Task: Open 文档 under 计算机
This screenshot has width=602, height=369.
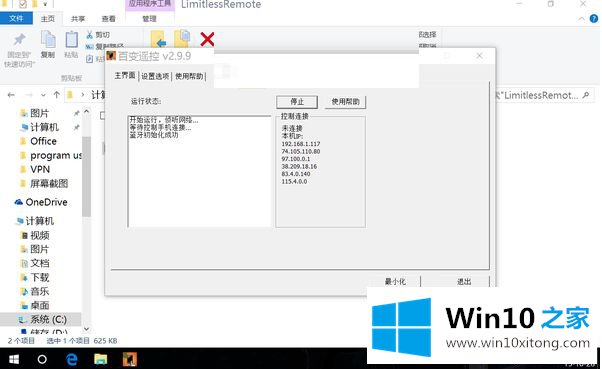Action: click(40, 263)
